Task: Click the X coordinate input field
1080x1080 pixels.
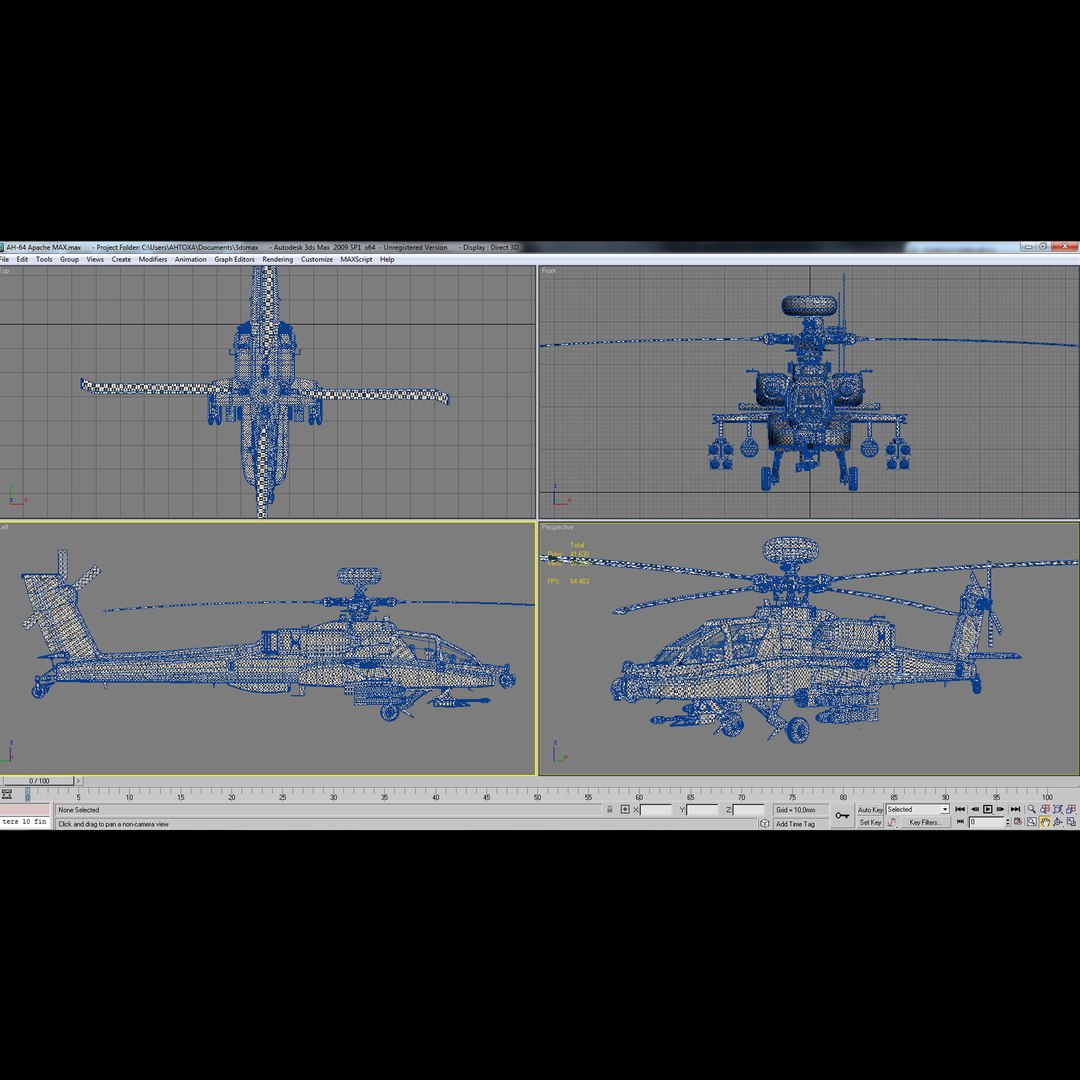Action: point(656,810)
